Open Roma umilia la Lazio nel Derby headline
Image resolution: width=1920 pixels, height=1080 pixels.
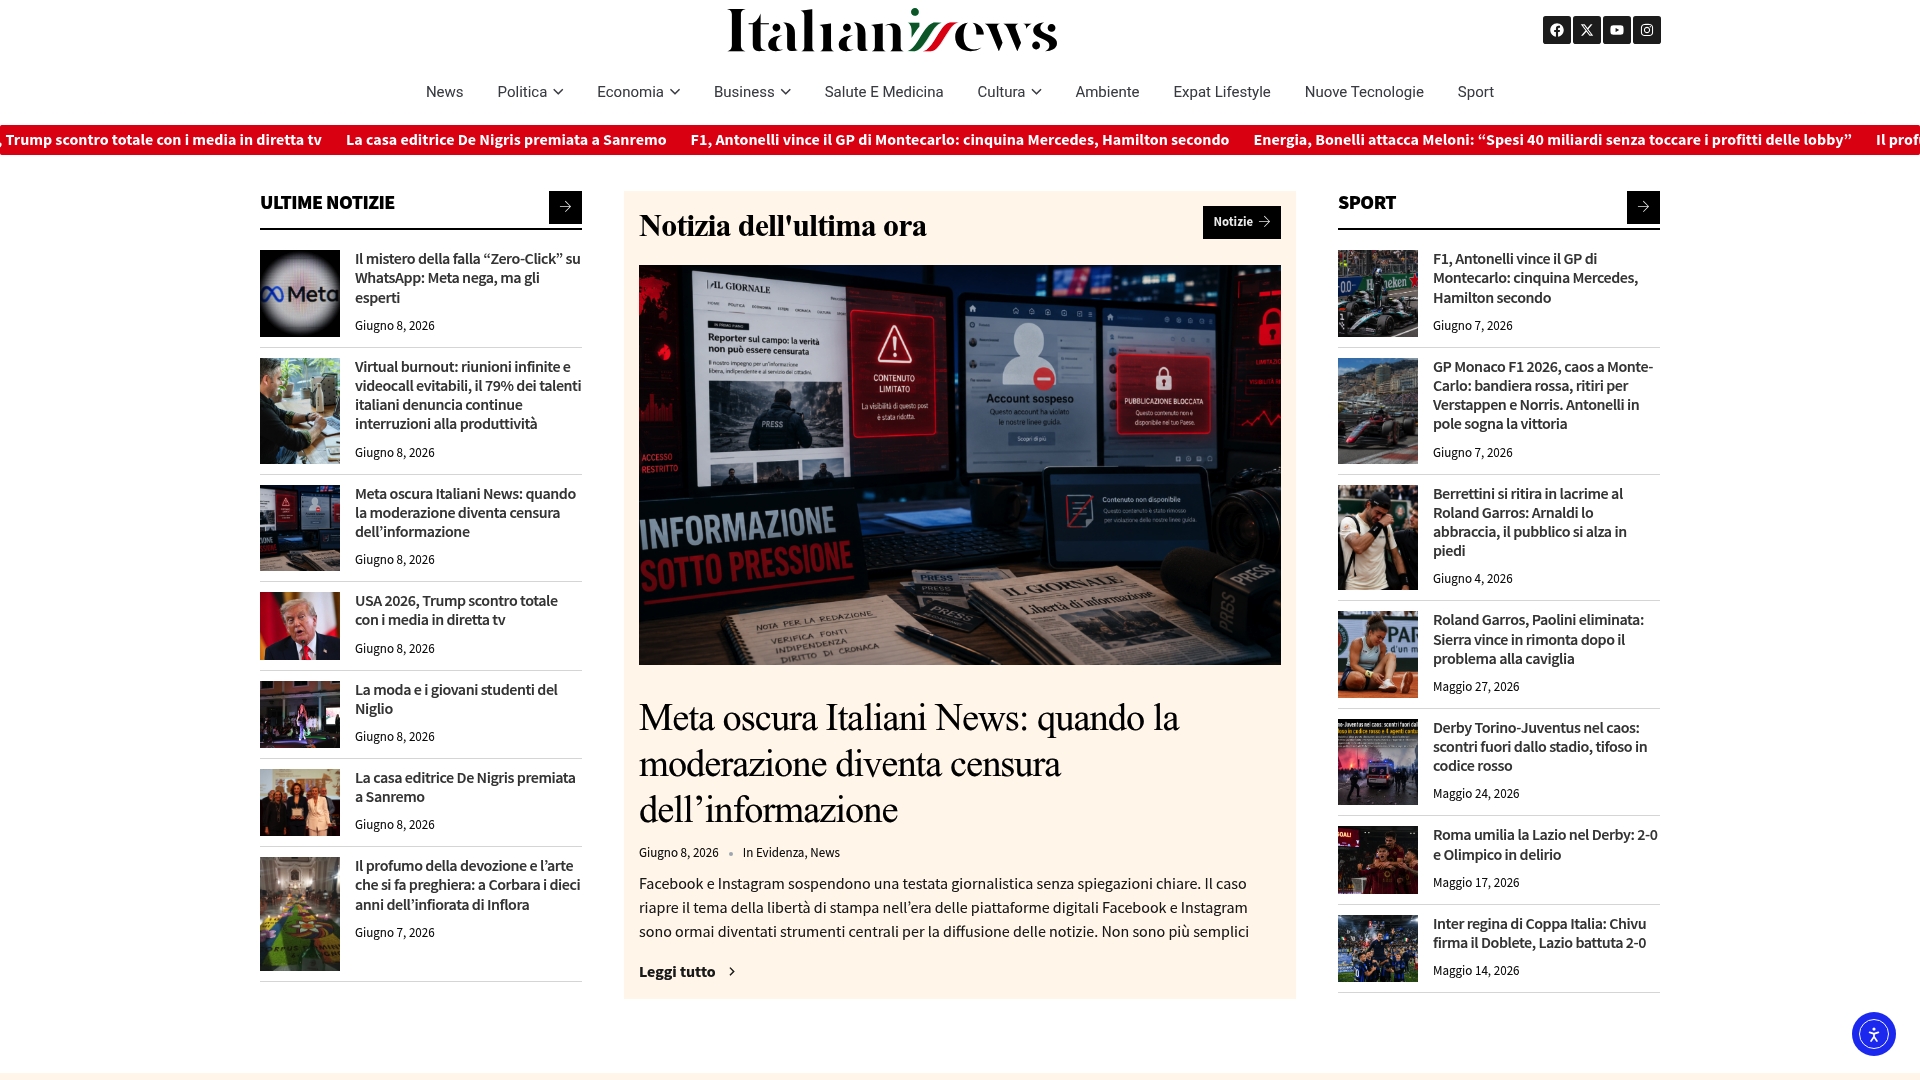pyautogui.click(x=1545, y=845)
